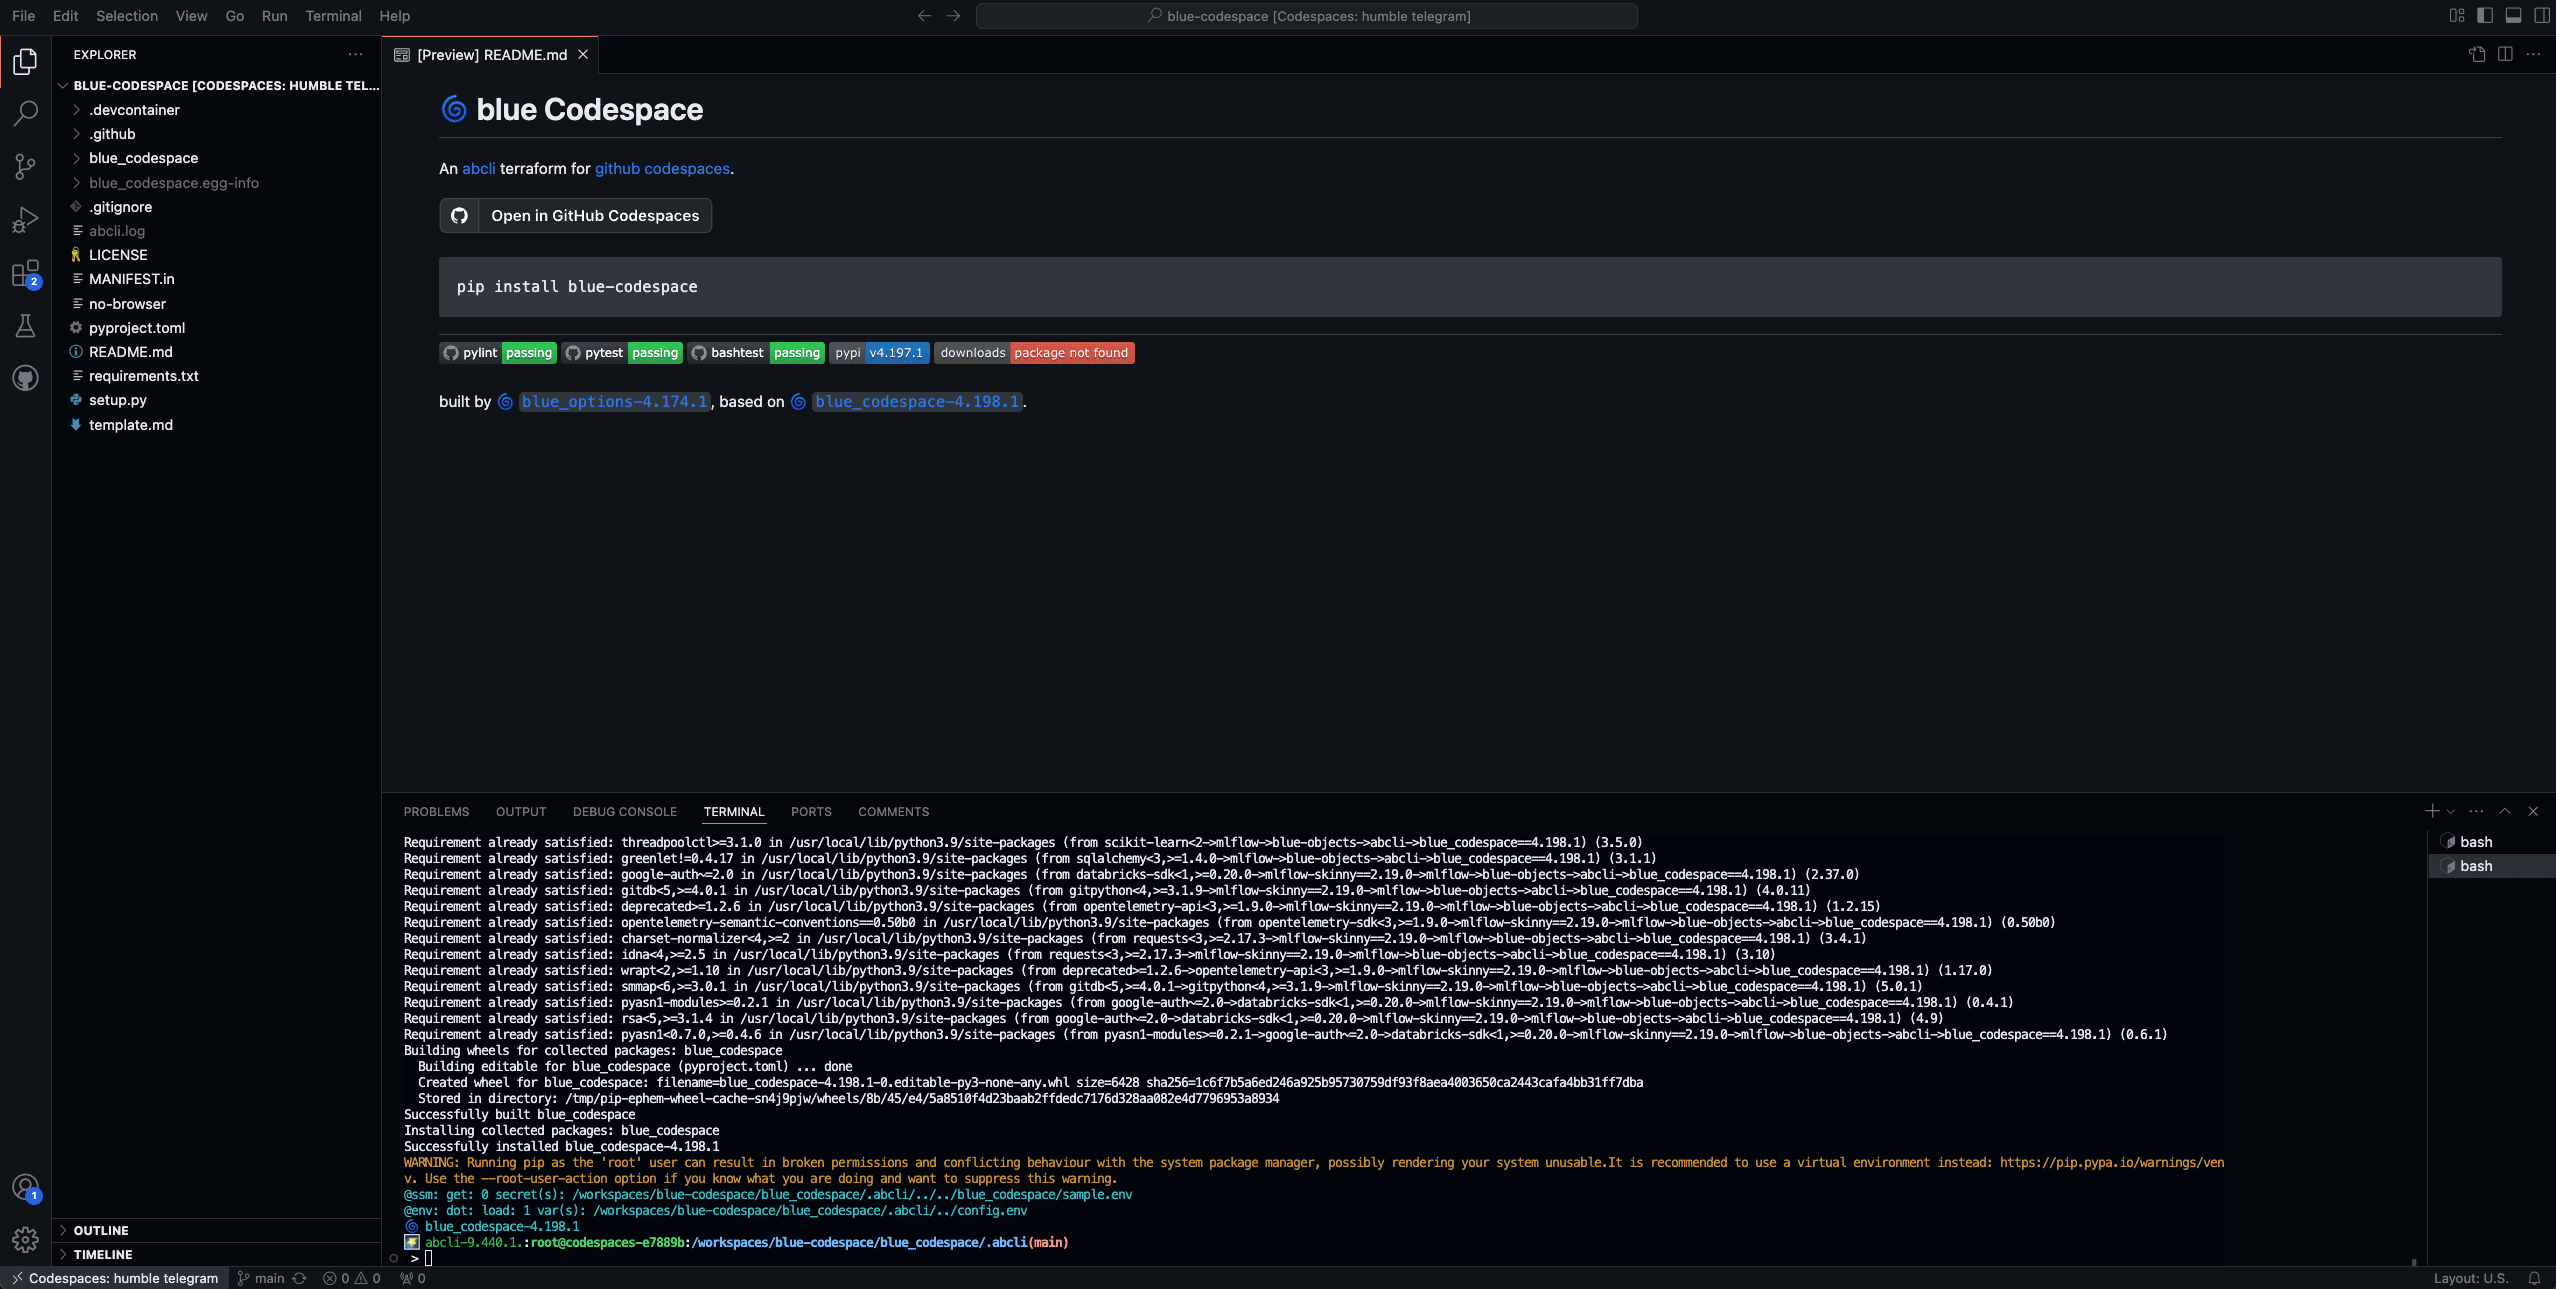Expand the OUTLINE section
The width and height of the screenshot is (2556, 1289).
101,1230
